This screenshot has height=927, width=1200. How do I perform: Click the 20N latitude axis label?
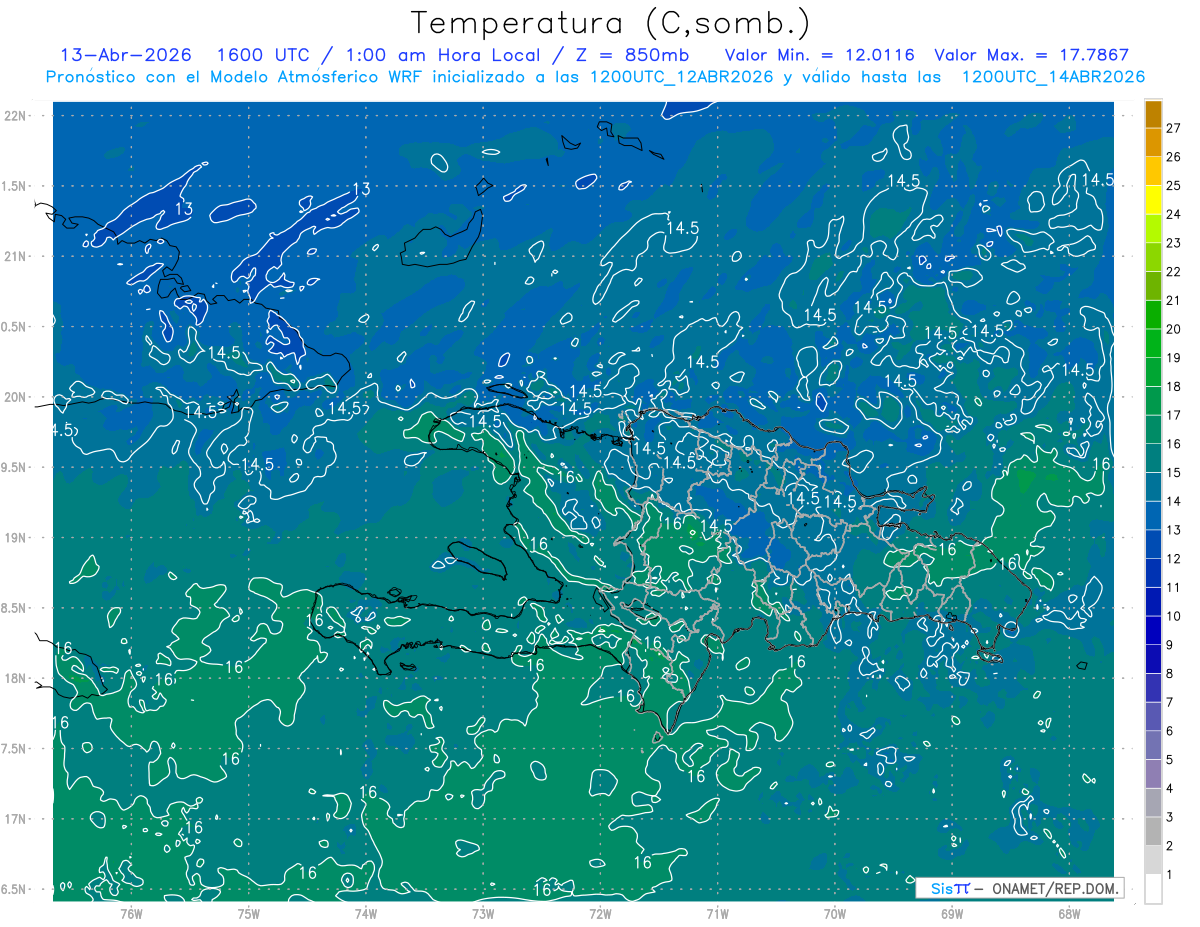tap(17, 397)
